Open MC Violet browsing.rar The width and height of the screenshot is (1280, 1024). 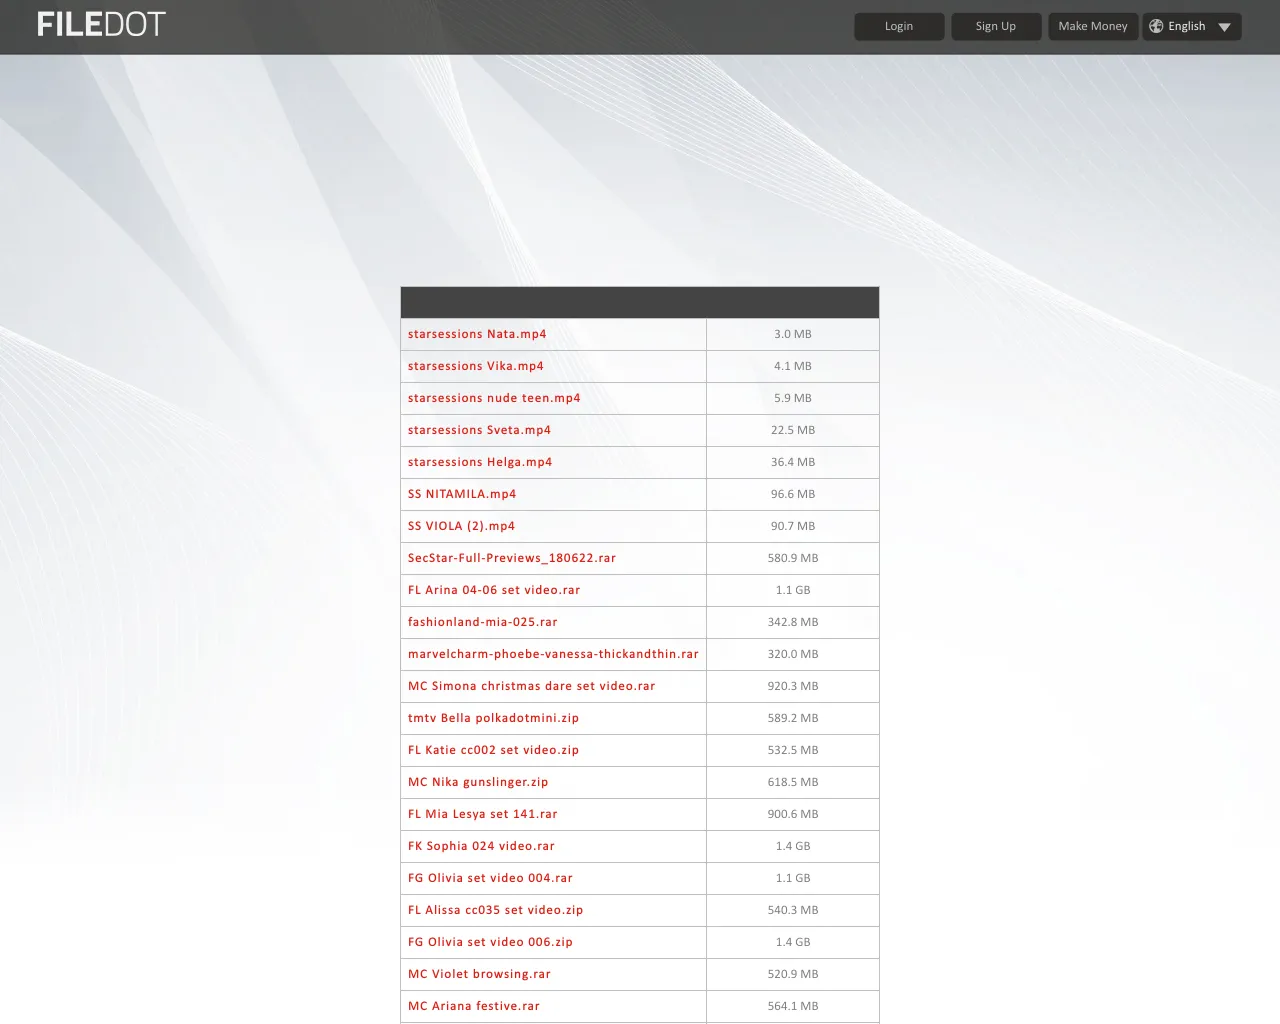tap(478, 974)
